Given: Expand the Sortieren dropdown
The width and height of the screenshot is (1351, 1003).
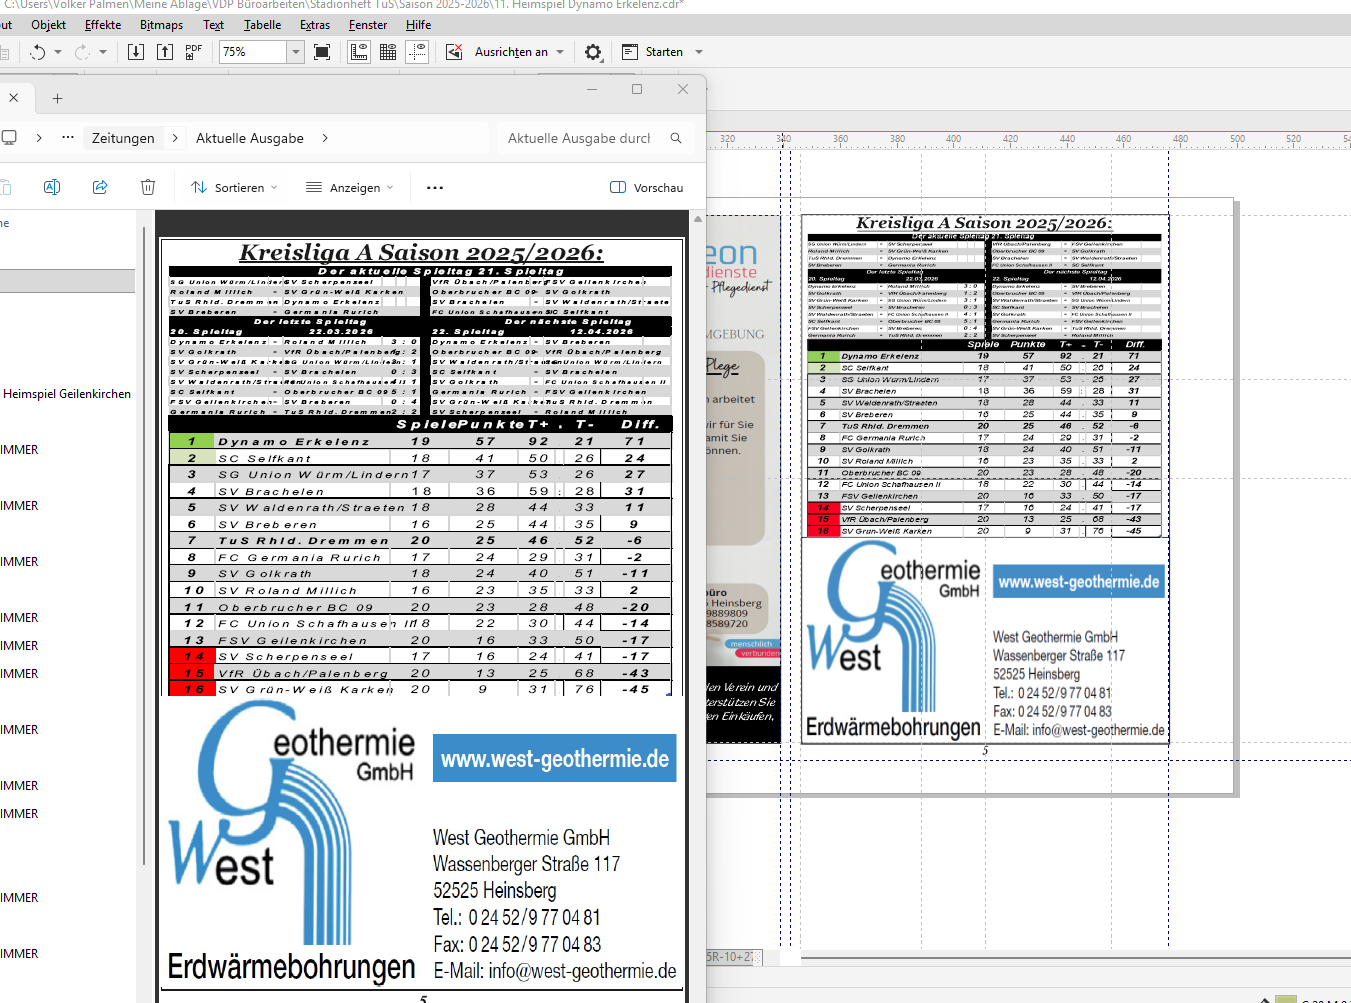Looking at the screenshot, I should pyautogui.click(x=235, y=187).
